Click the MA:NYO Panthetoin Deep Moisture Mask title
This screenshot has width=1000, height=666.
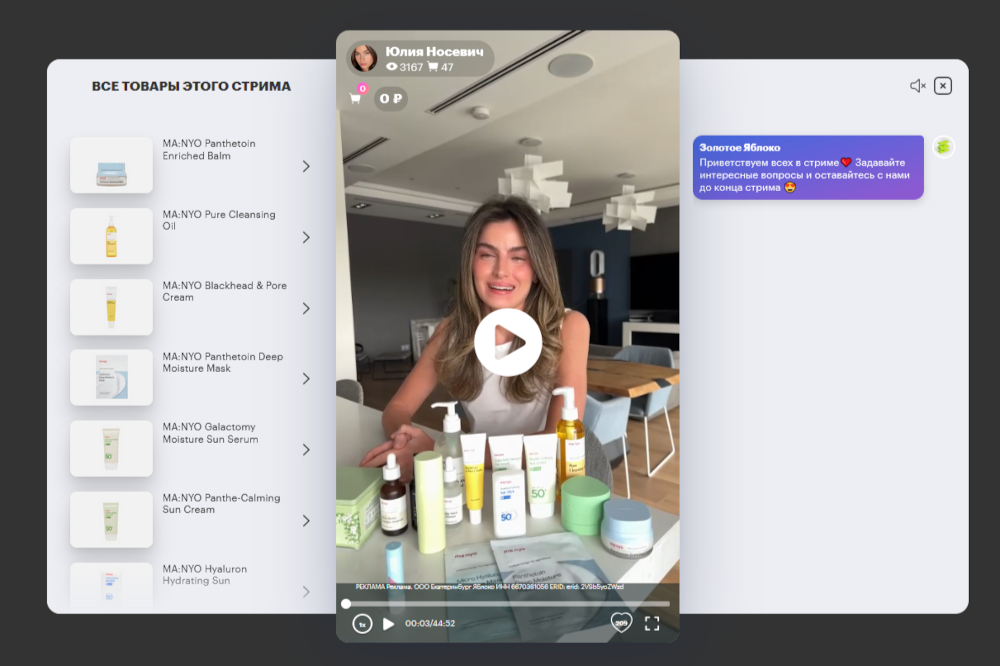tap(223, 362)
